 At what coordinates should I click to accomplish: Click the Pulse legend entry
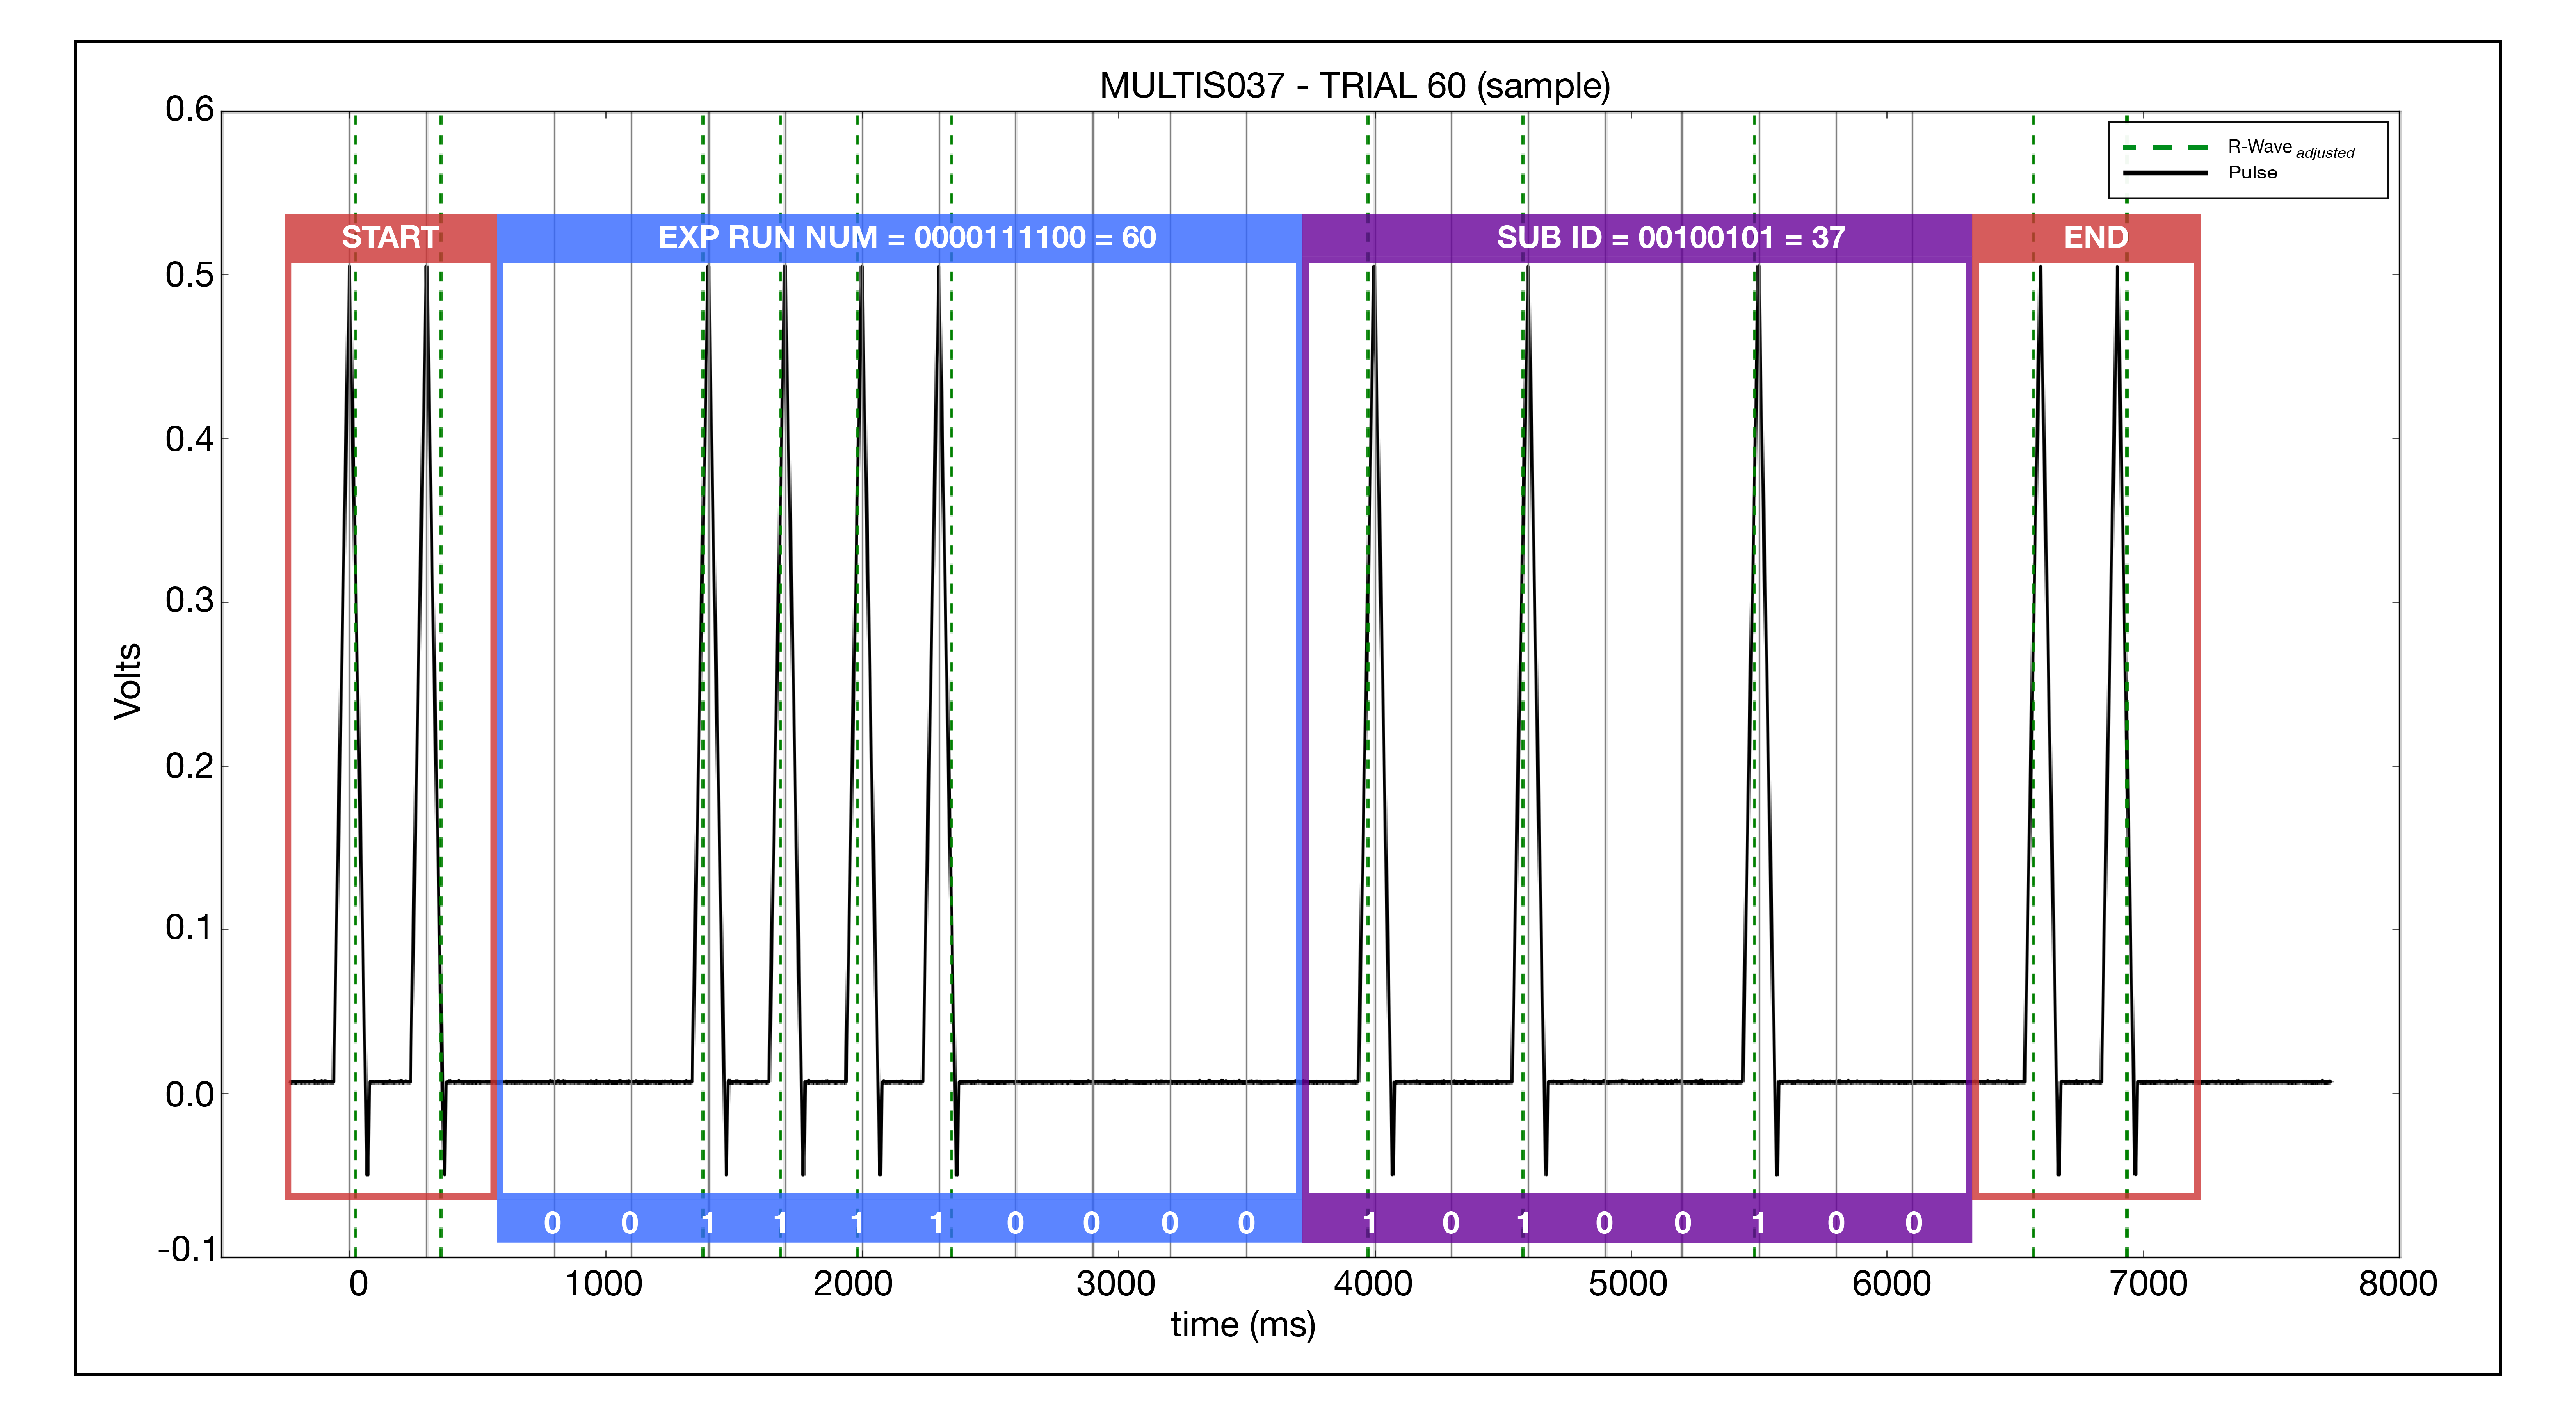pyautogui.click(x=2252, y=173)
